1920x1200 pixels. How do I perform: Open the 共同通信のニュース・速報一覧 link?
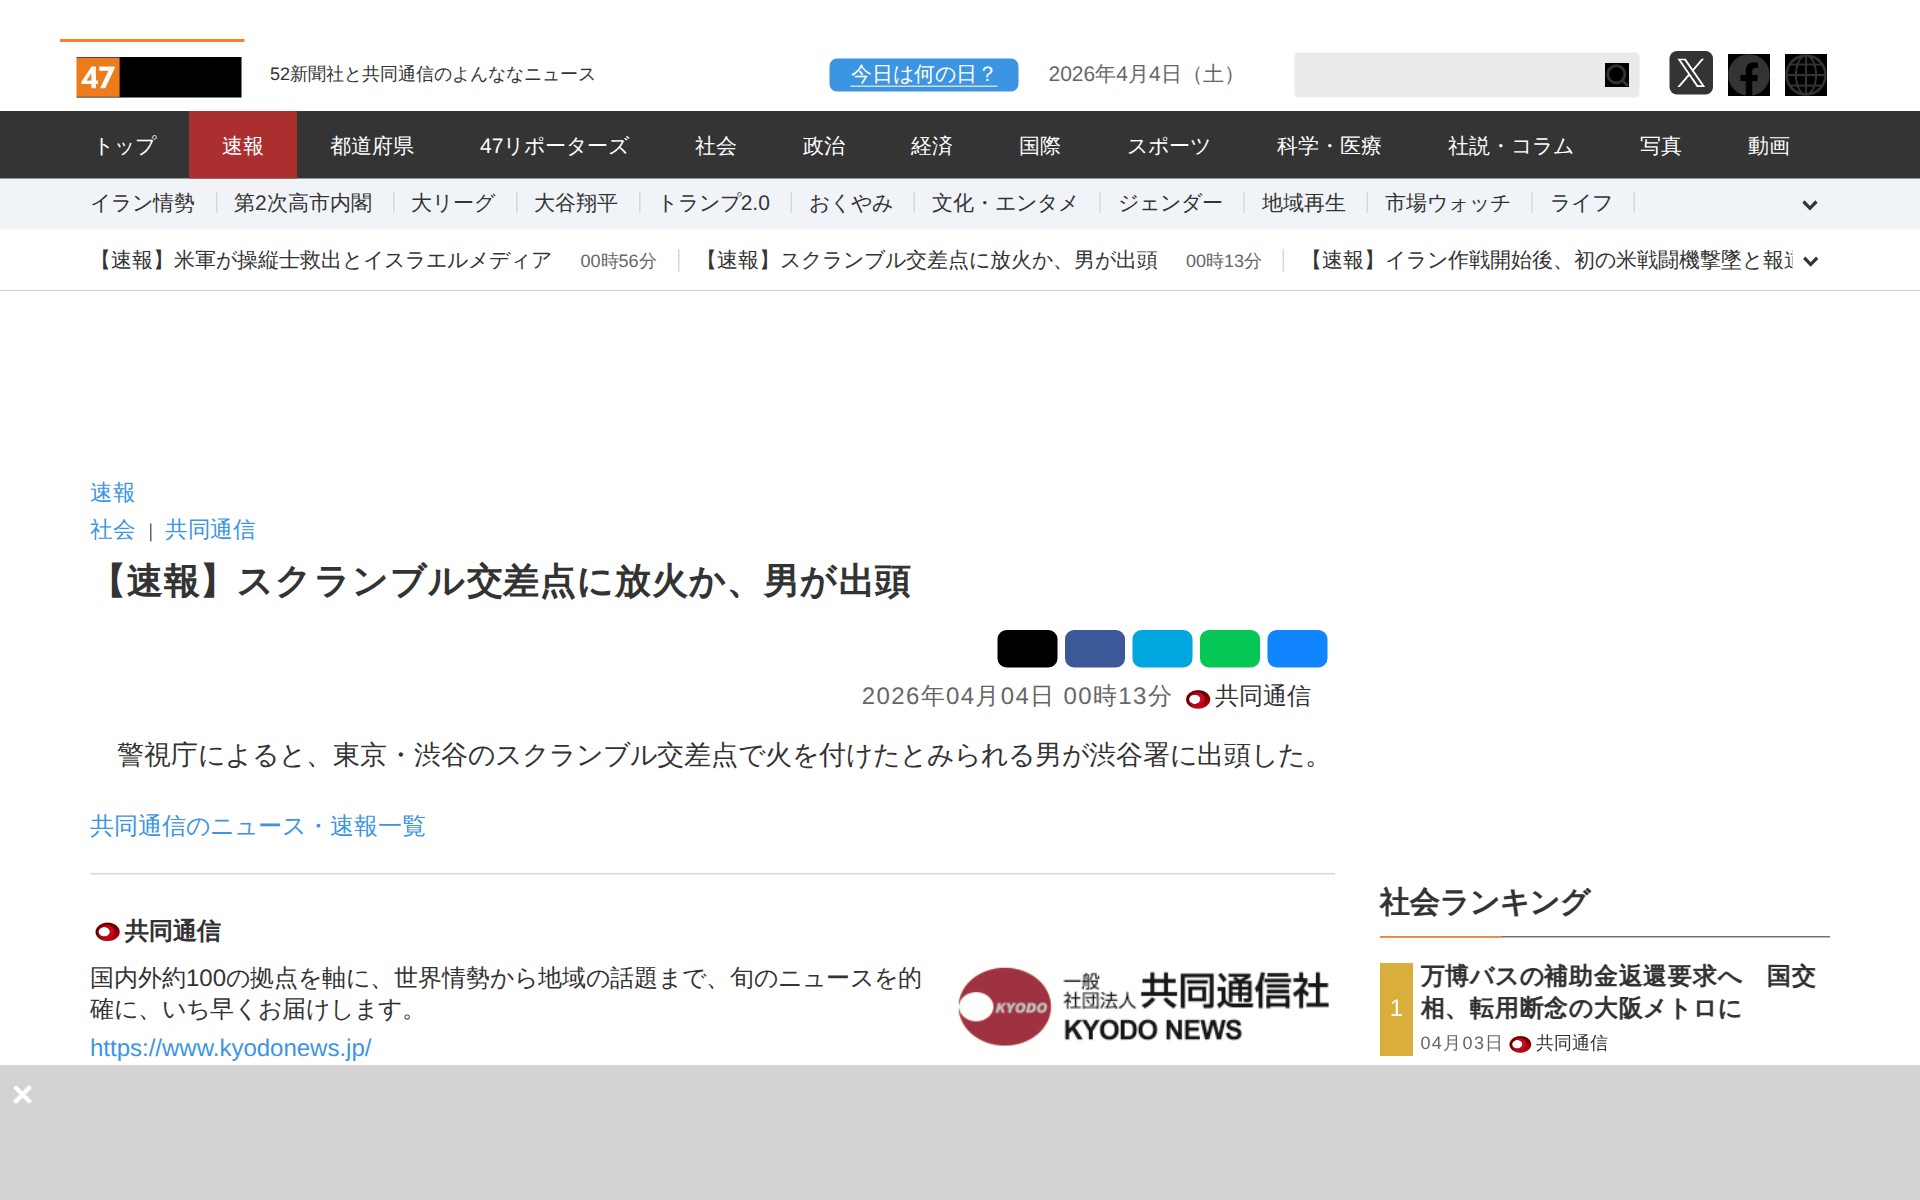257,826
